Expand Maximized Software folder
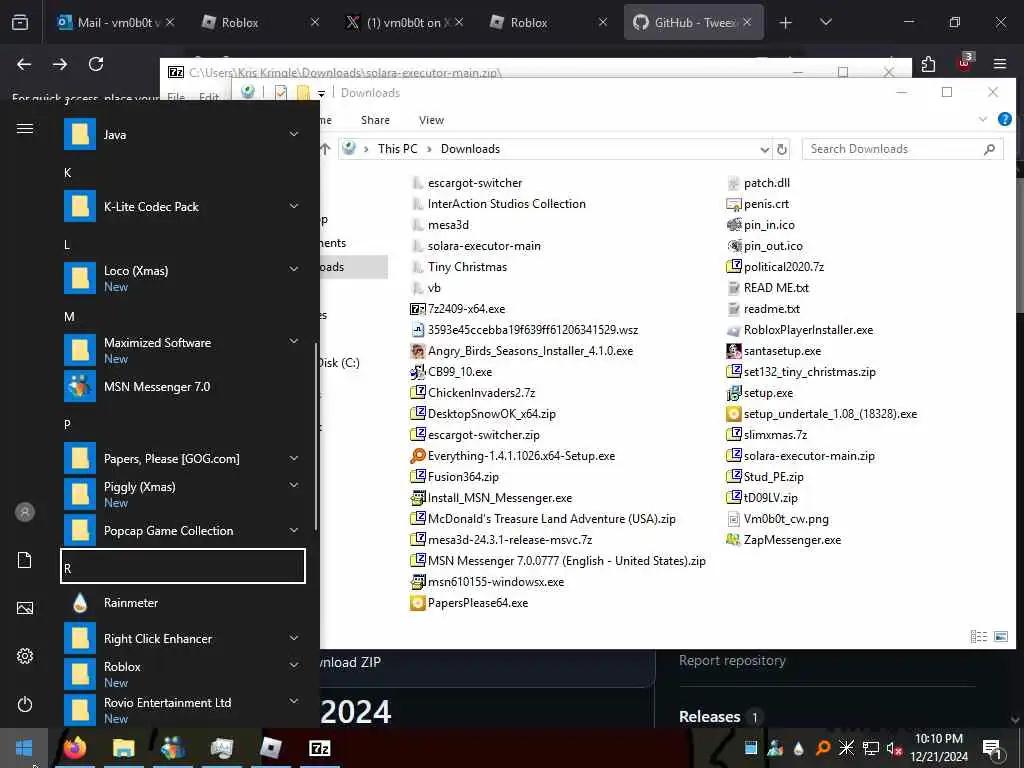 tap(294, 341)
